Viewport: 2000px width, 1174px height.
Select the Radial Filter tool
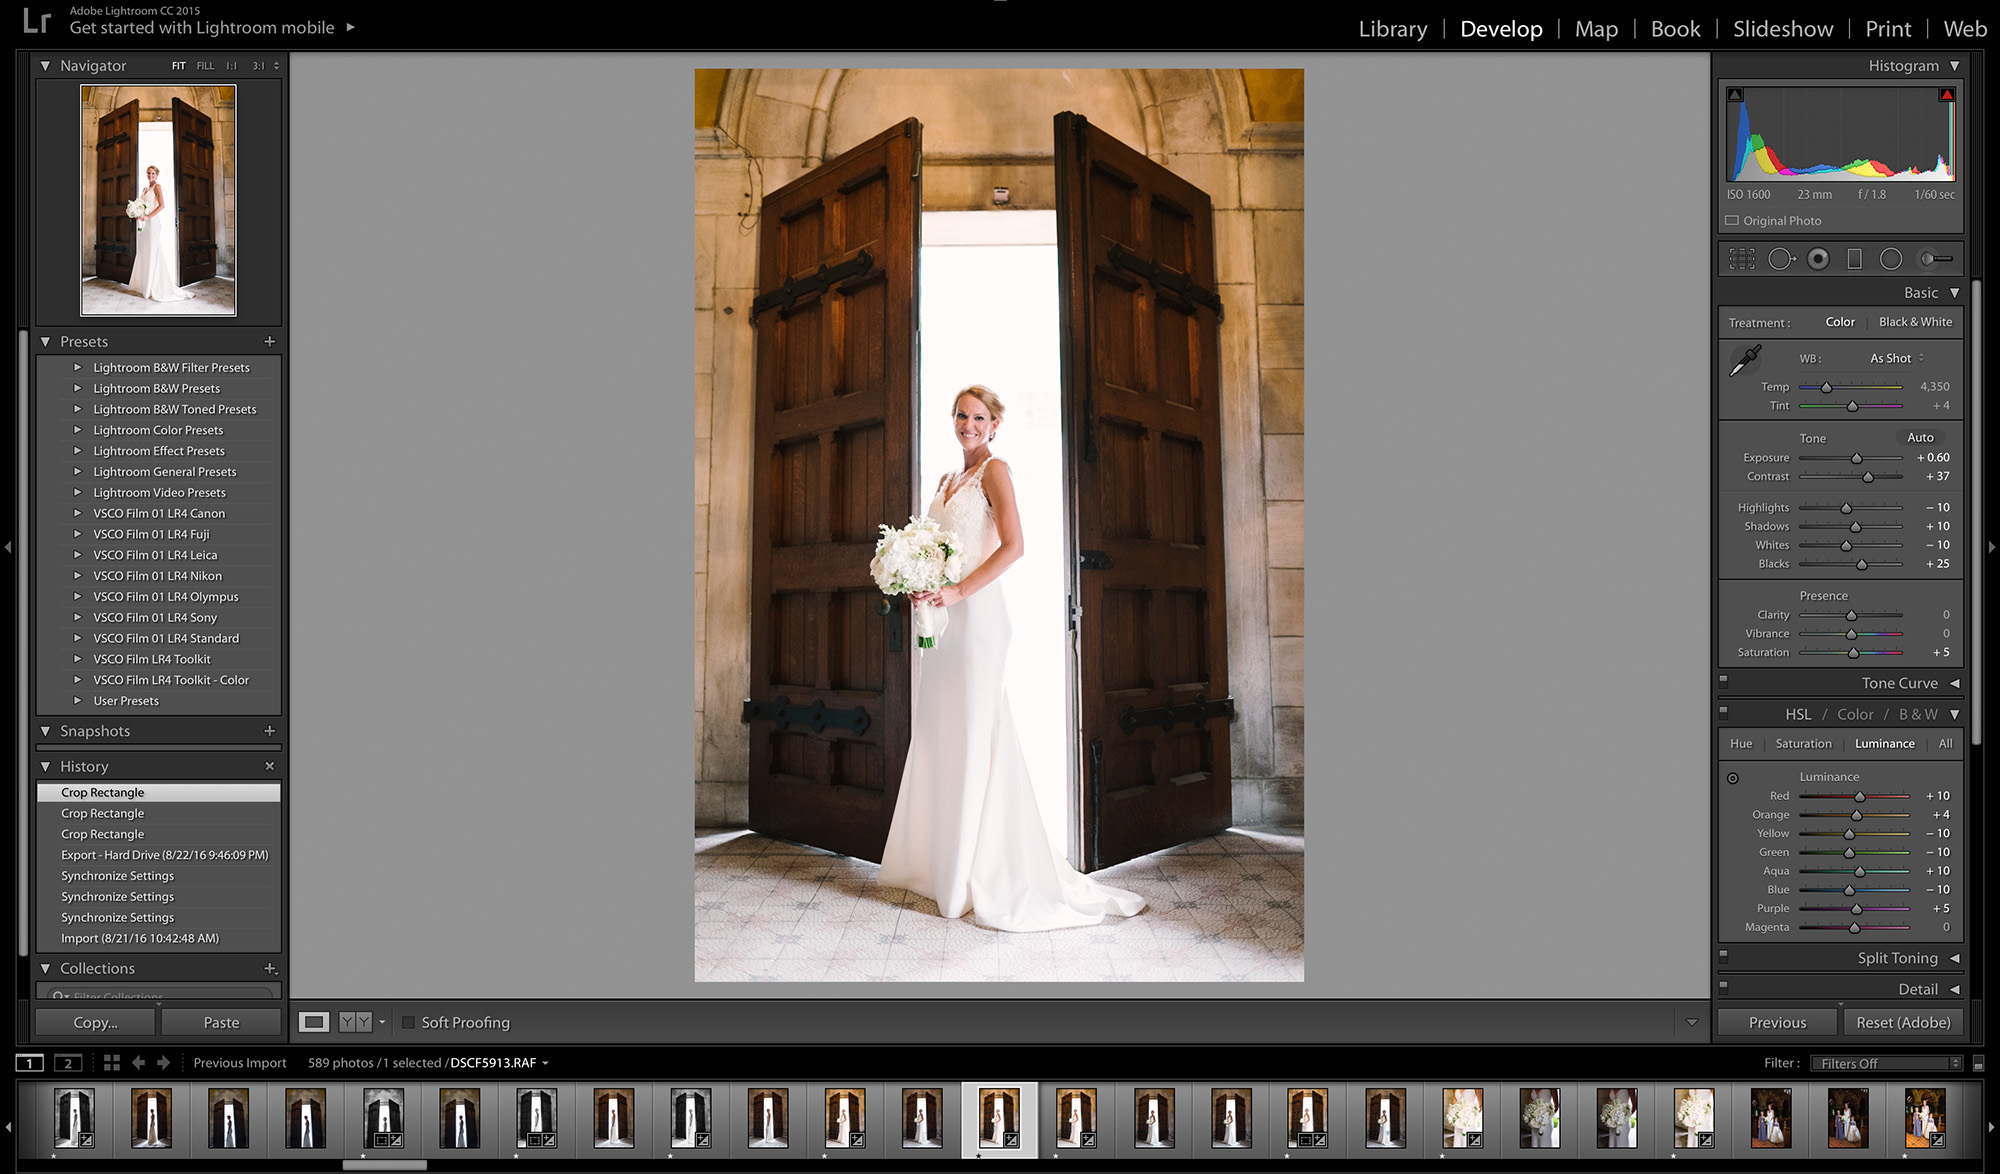(1891, 259)
